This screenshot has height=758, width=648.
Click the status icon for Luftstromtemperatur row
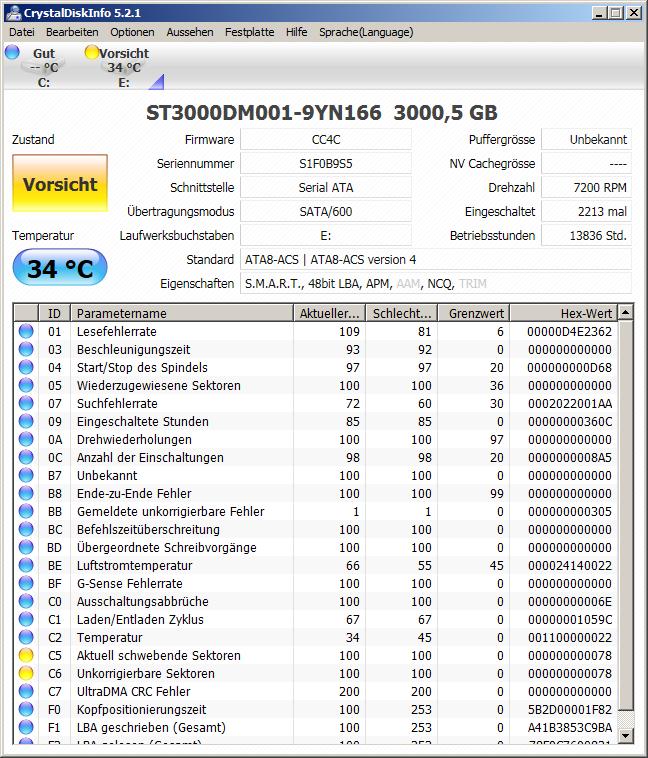click(x=26, y=565)
